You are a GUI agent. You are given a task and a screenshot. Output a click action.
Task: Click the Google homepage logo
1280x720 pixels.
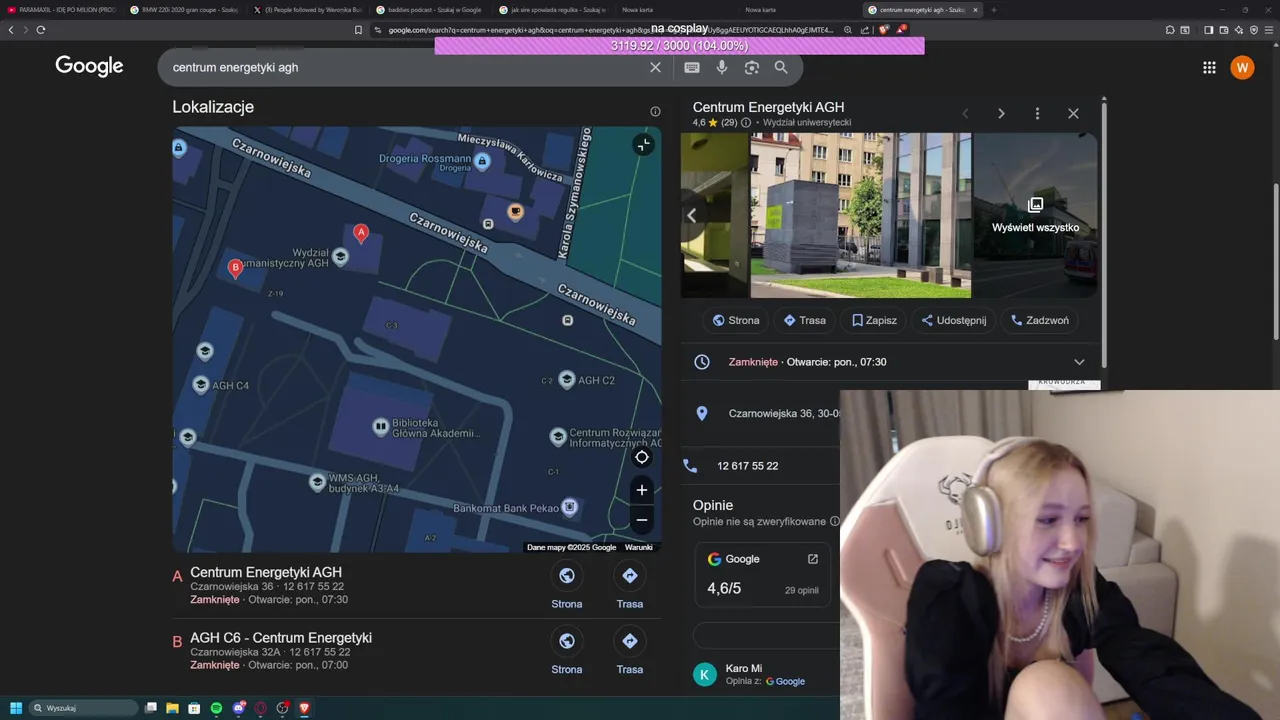coord(89,66)
